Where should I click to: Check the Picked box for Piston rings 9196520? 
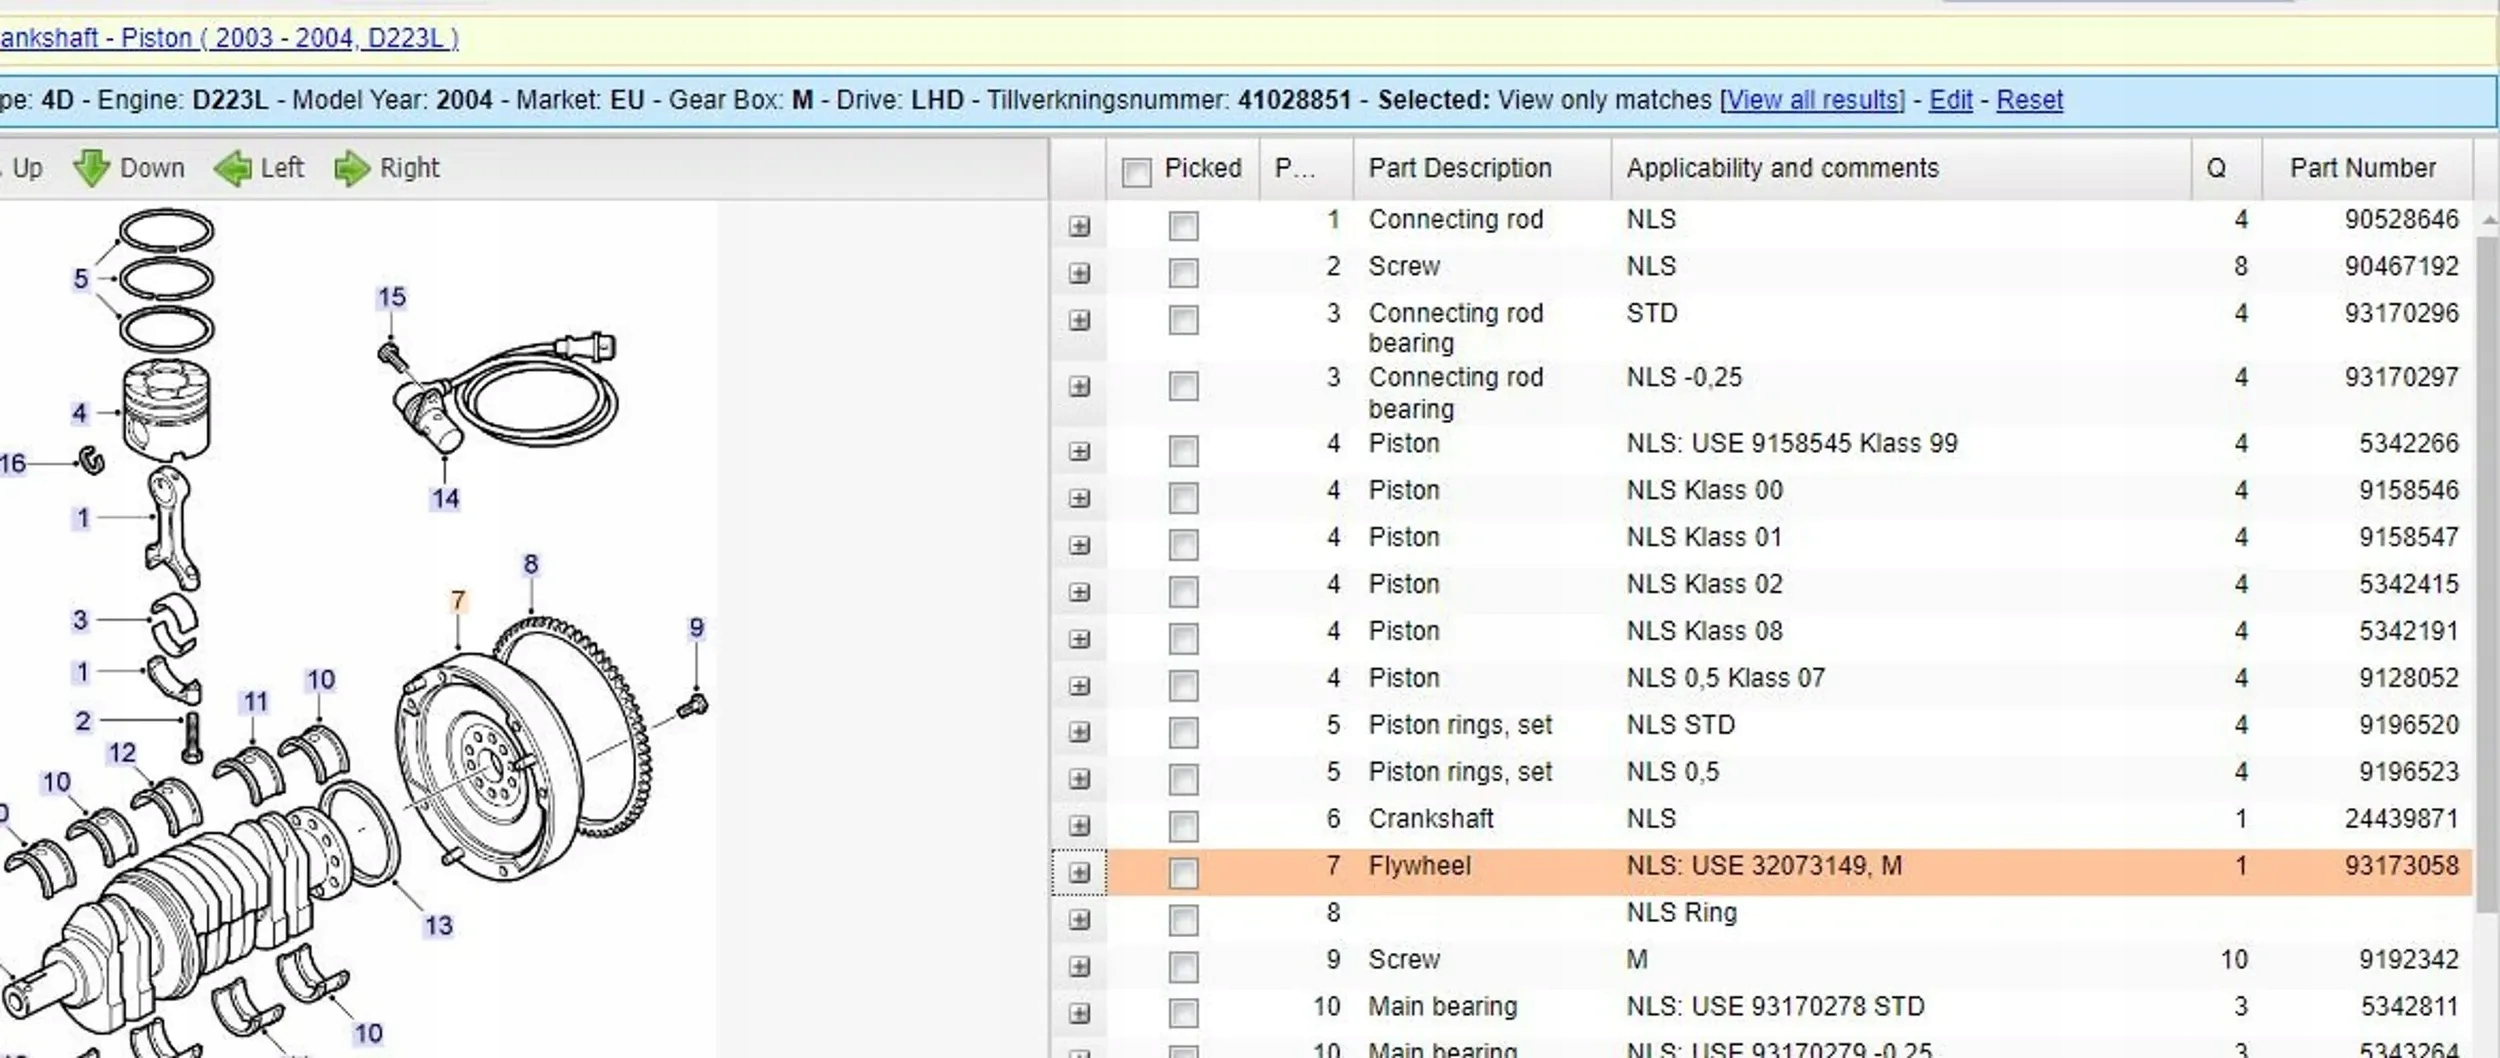[1183, 731]
